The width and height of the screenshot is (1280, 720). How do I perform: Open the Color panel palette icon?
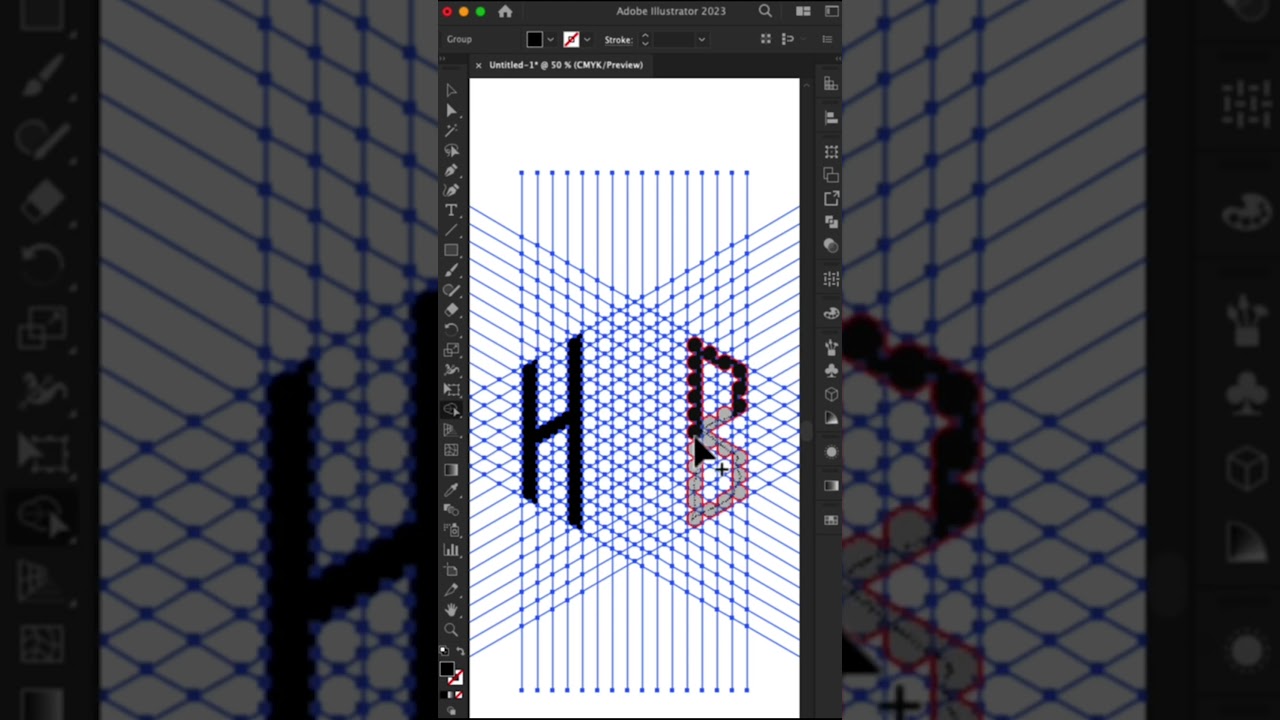(831, 313)
